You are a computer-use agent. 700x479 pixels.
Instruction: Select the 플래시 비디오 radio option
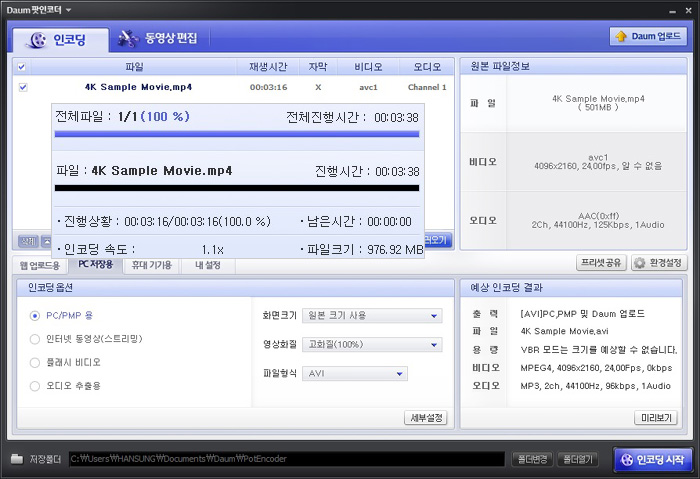(x=35, y=362)
